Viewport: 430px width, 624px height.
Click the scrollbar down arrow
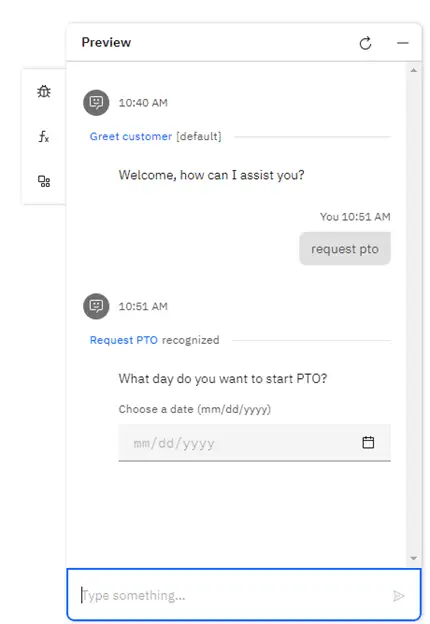(x=414, y=558)
